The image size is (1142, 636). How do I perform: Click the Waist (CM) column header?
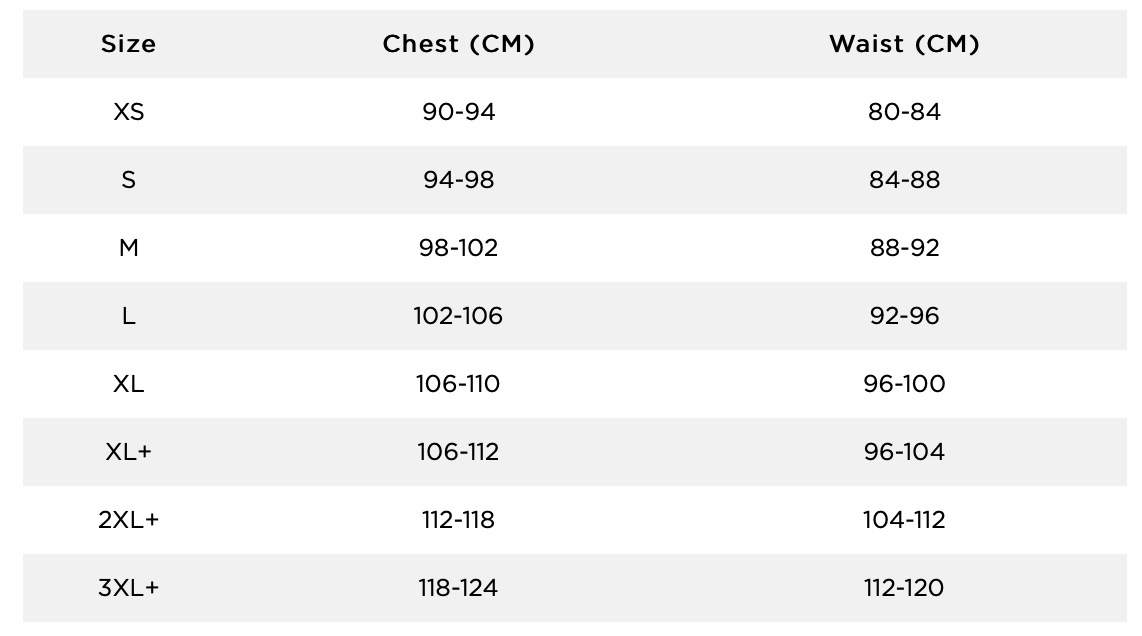pyautogui.click(x=904, y=44)
